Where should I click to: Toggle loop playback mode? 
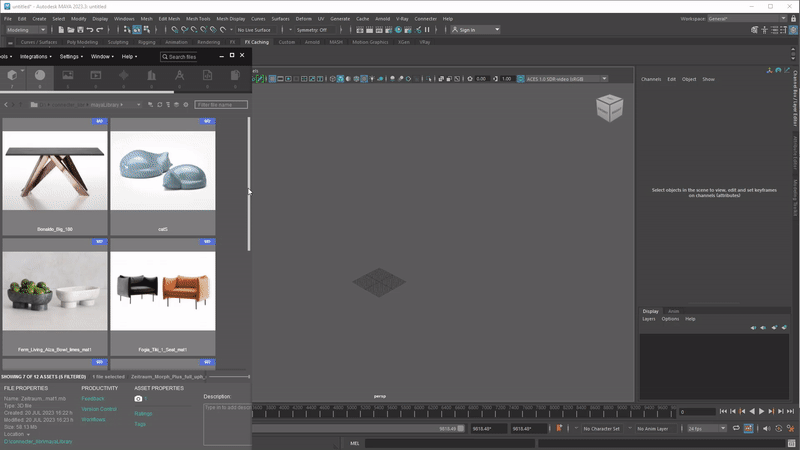click(x=736, y=429)
